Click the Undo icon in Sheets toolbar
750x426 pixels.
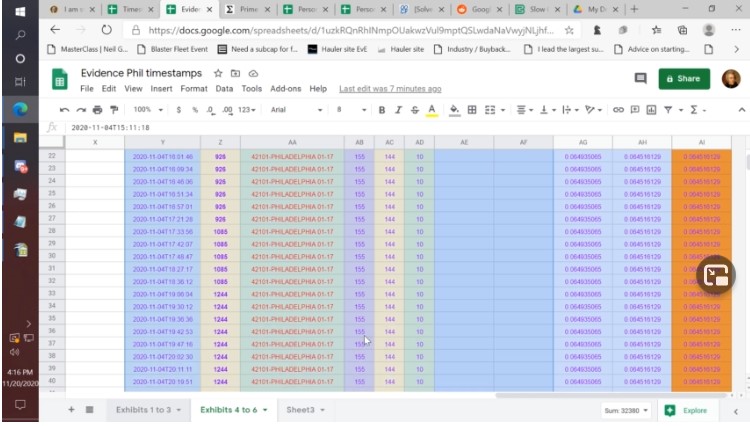pyautogui.click(x=64, y=110)
